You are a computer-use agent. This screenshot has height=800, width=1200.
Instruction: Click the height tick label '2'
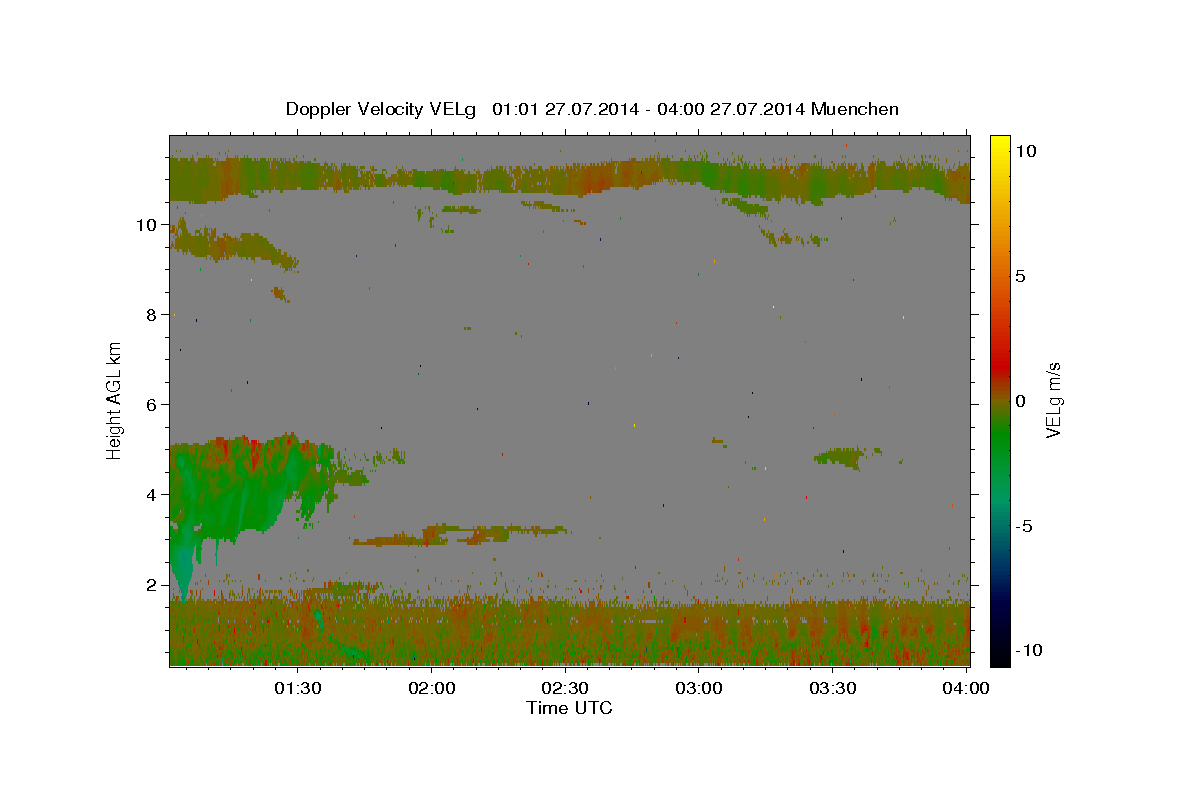[154, 585]
